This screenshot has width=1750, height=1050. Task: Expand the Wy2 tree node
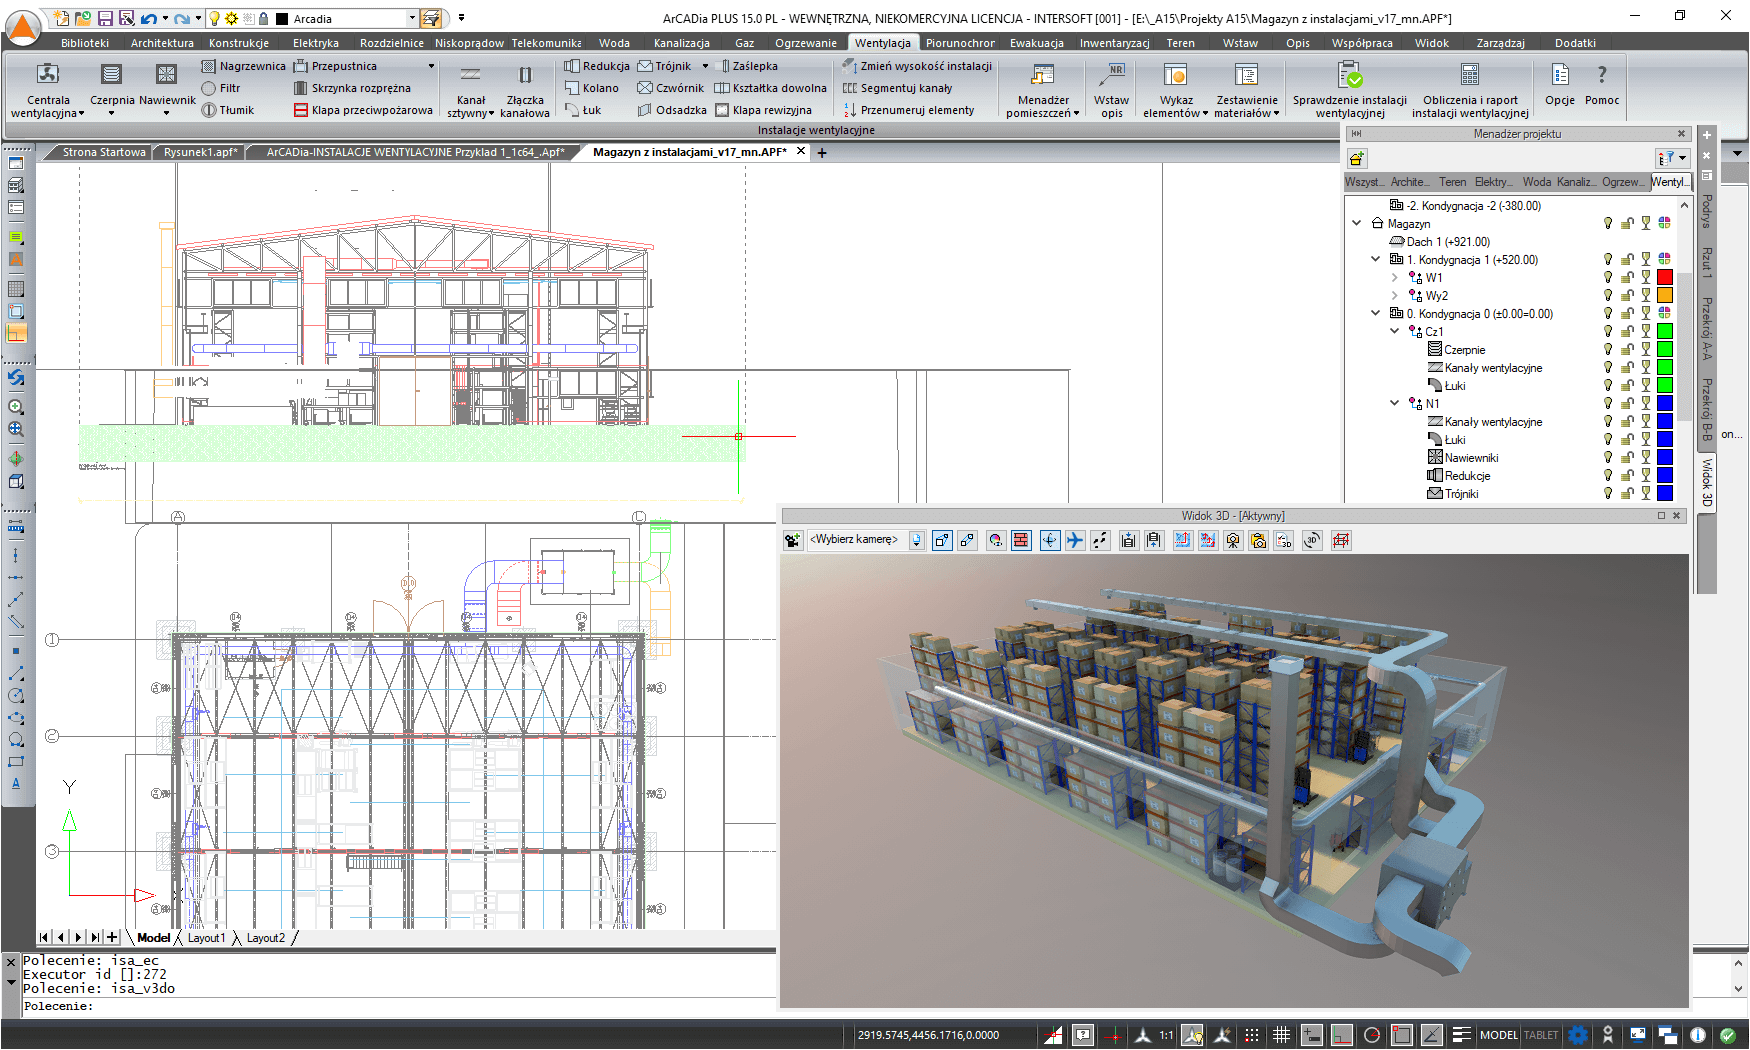pyautogui.click(x=1395, y=296)
